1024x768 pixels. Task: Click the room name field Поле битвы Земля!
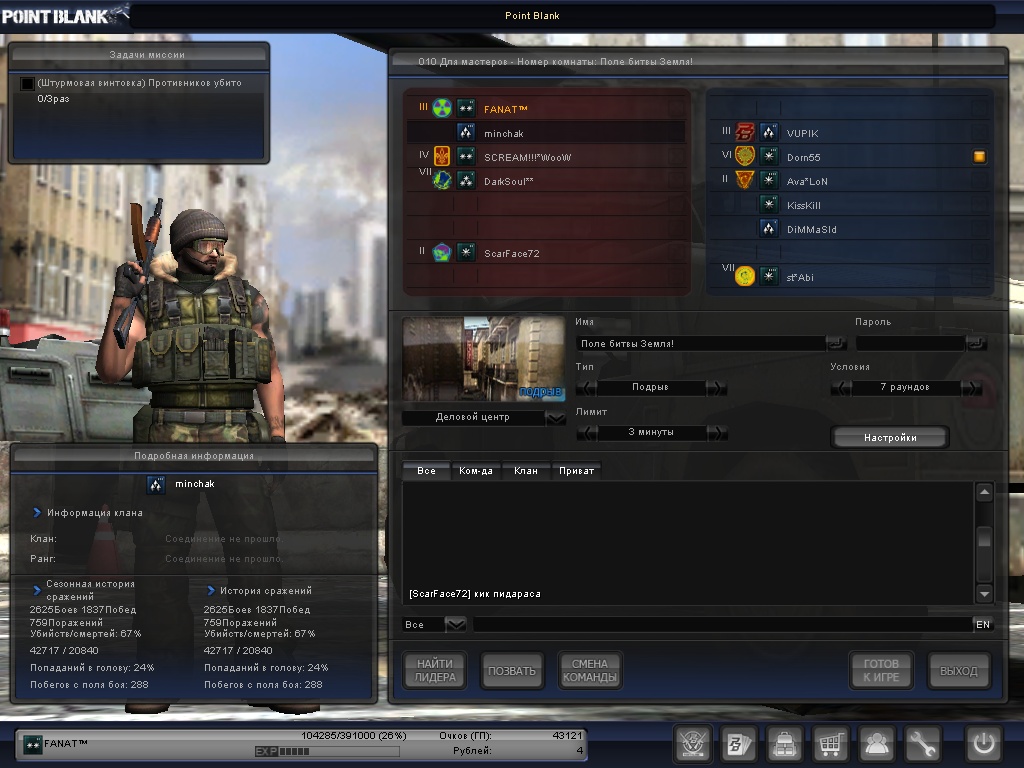pyautogui.click(x=700, y=344)
